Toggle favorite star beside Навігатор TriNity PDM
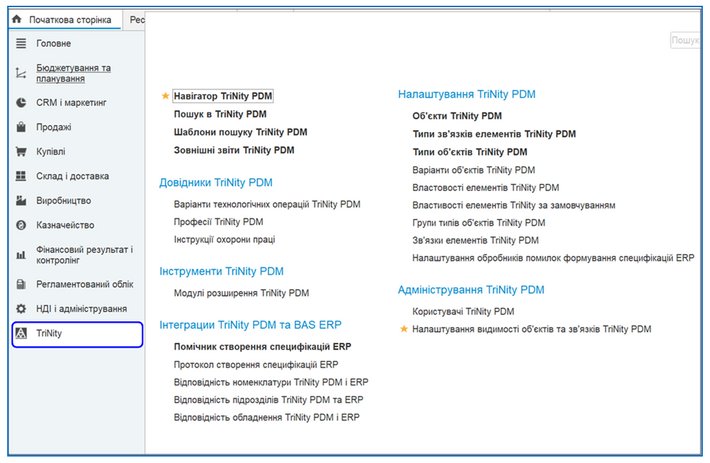Viewport: 710px width, 463px height. (165, 96)
